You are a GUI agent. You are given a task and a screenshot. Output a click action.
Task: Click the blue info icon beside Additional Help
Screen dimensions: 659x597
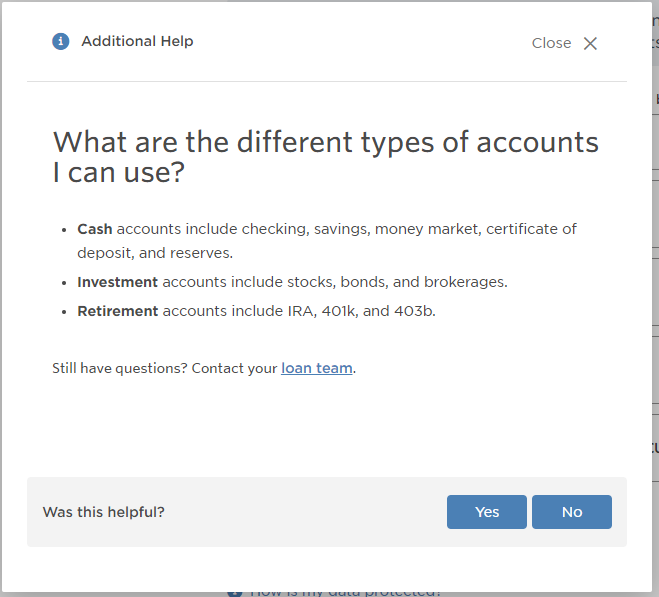click(x=61, y=41)
